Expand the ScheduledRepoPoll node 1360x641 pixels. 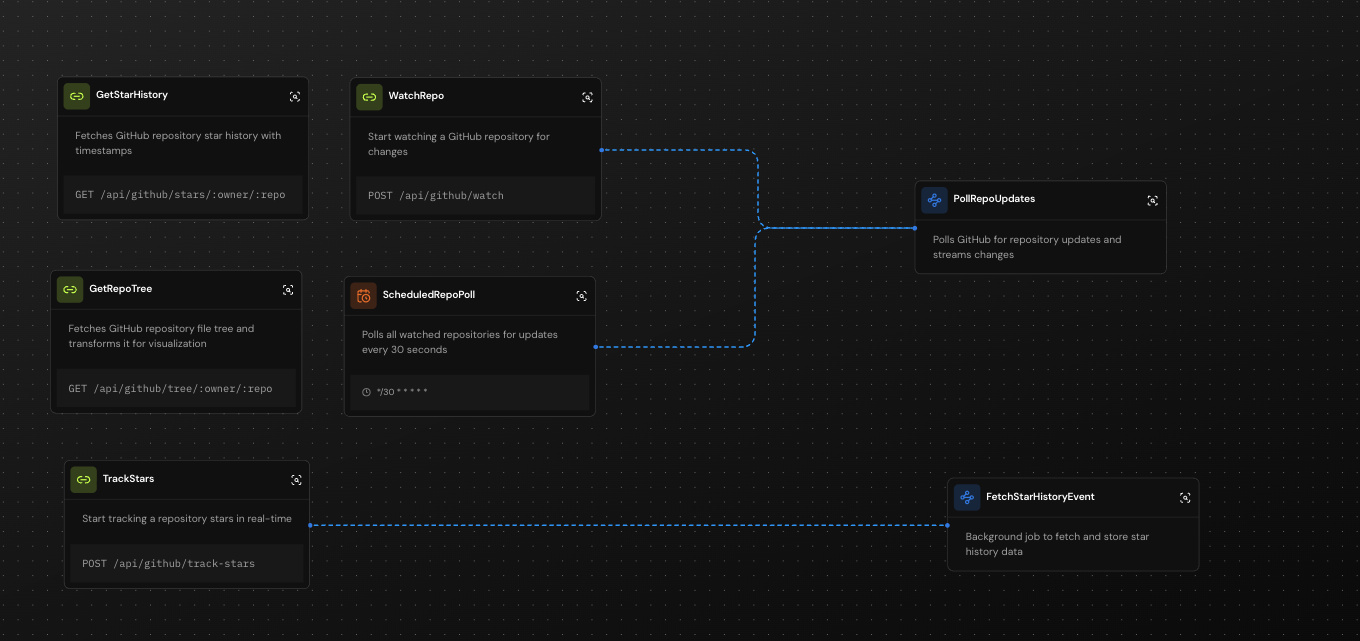tap(581, 296)
